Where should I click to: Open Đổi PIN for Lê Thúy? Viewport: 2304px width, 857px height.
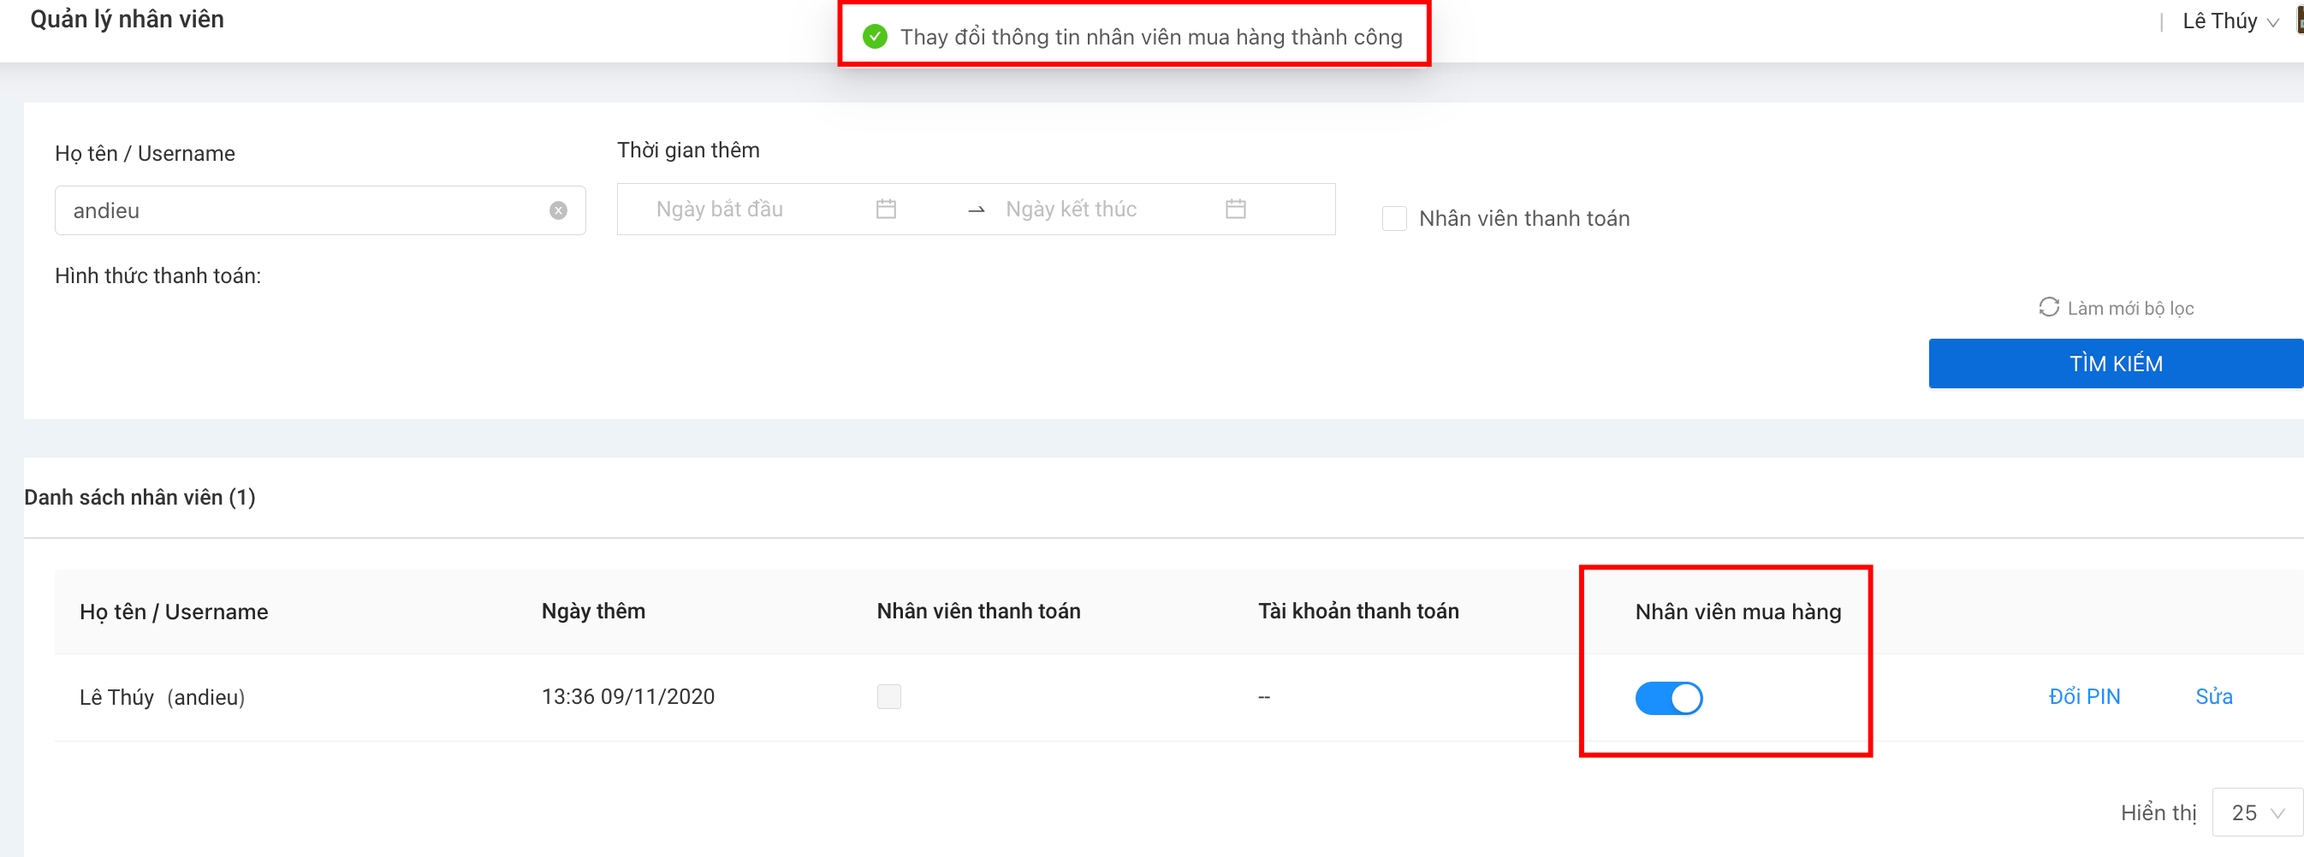click(2084, 697)
